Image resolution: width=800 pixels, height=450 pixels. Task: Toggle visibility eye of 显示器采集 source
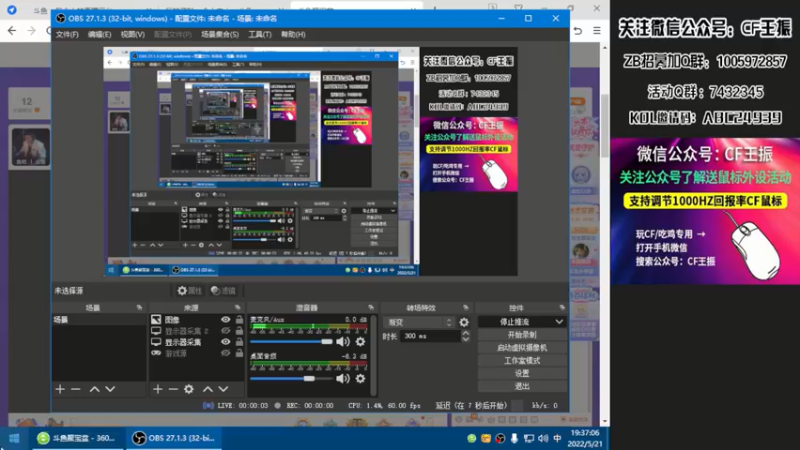coord(226,342)
